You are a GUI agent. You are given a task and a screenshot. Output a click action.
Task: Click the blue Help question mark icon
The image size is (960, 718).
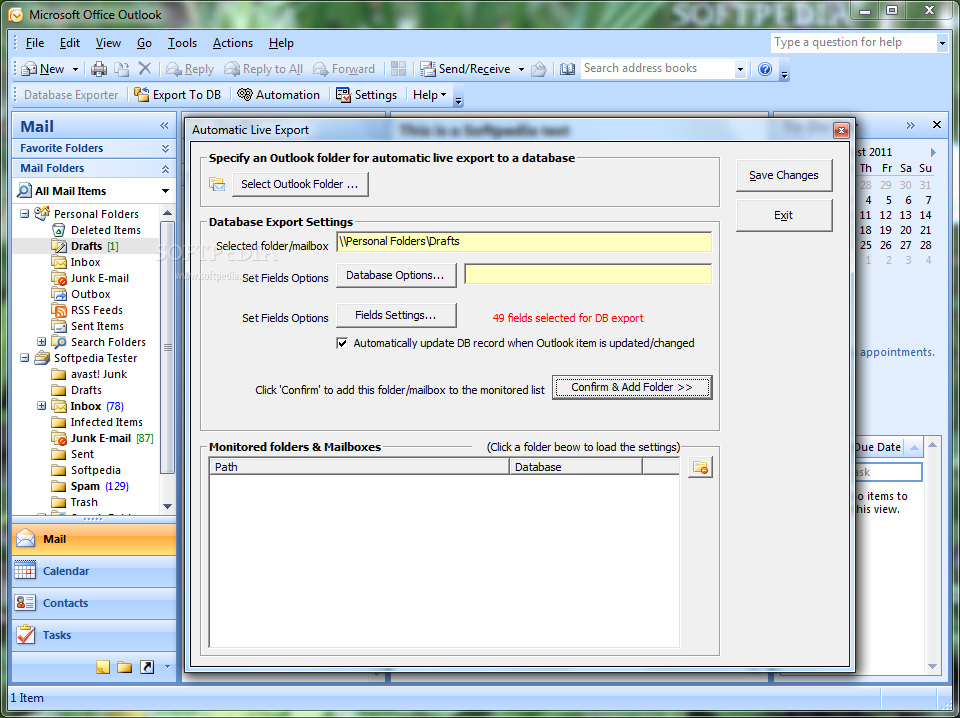click(765, 69)
